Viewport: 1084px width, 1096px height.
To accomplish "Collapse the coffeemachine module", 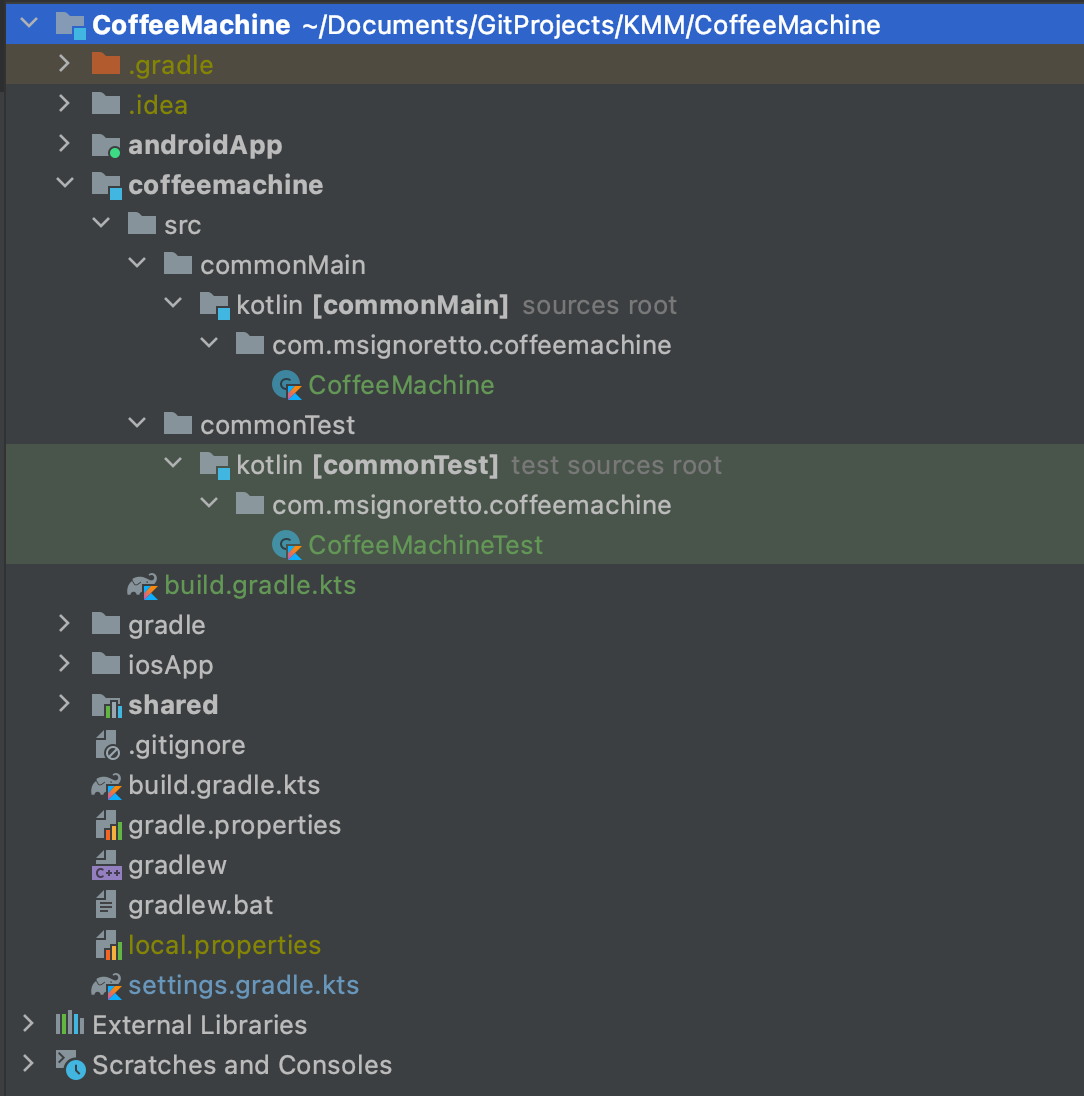I will pos(65,184).
